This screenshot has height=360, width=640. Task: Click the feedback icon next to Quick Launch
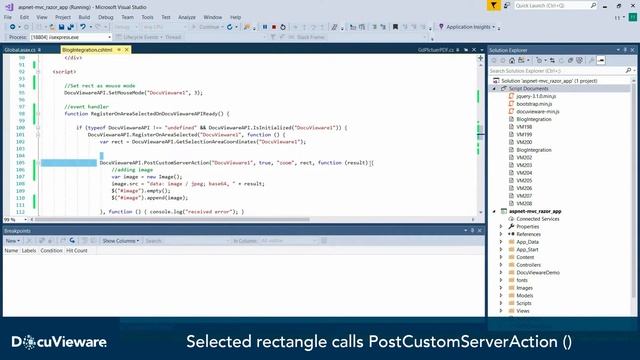click(x=507, y=5)
